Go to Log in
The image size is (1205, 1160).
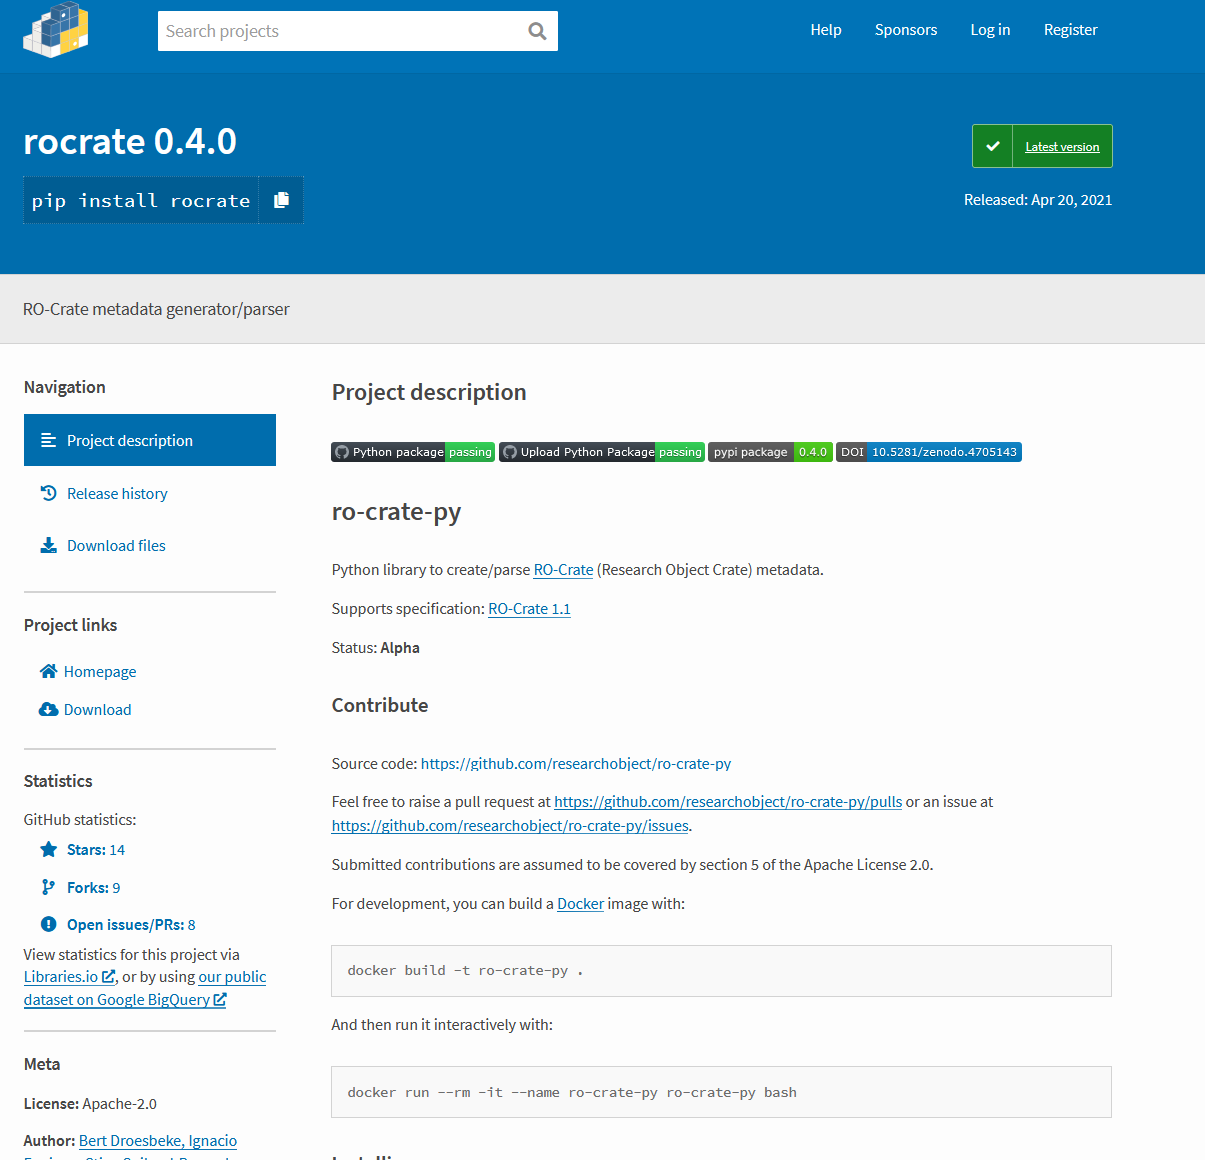click(x=990, y=30)
